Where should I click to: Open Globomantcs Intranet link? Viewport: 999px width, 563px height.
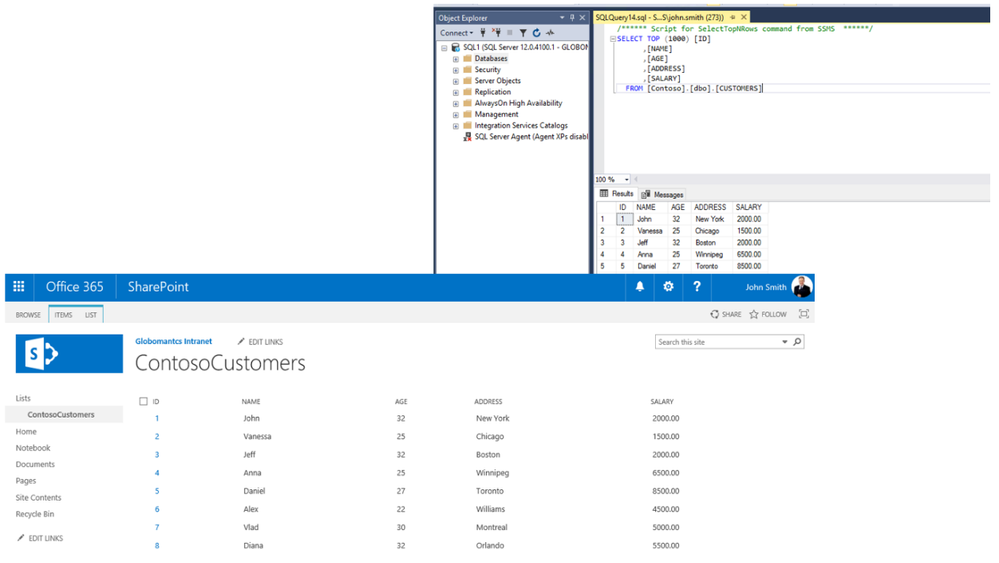pos(173,341)
